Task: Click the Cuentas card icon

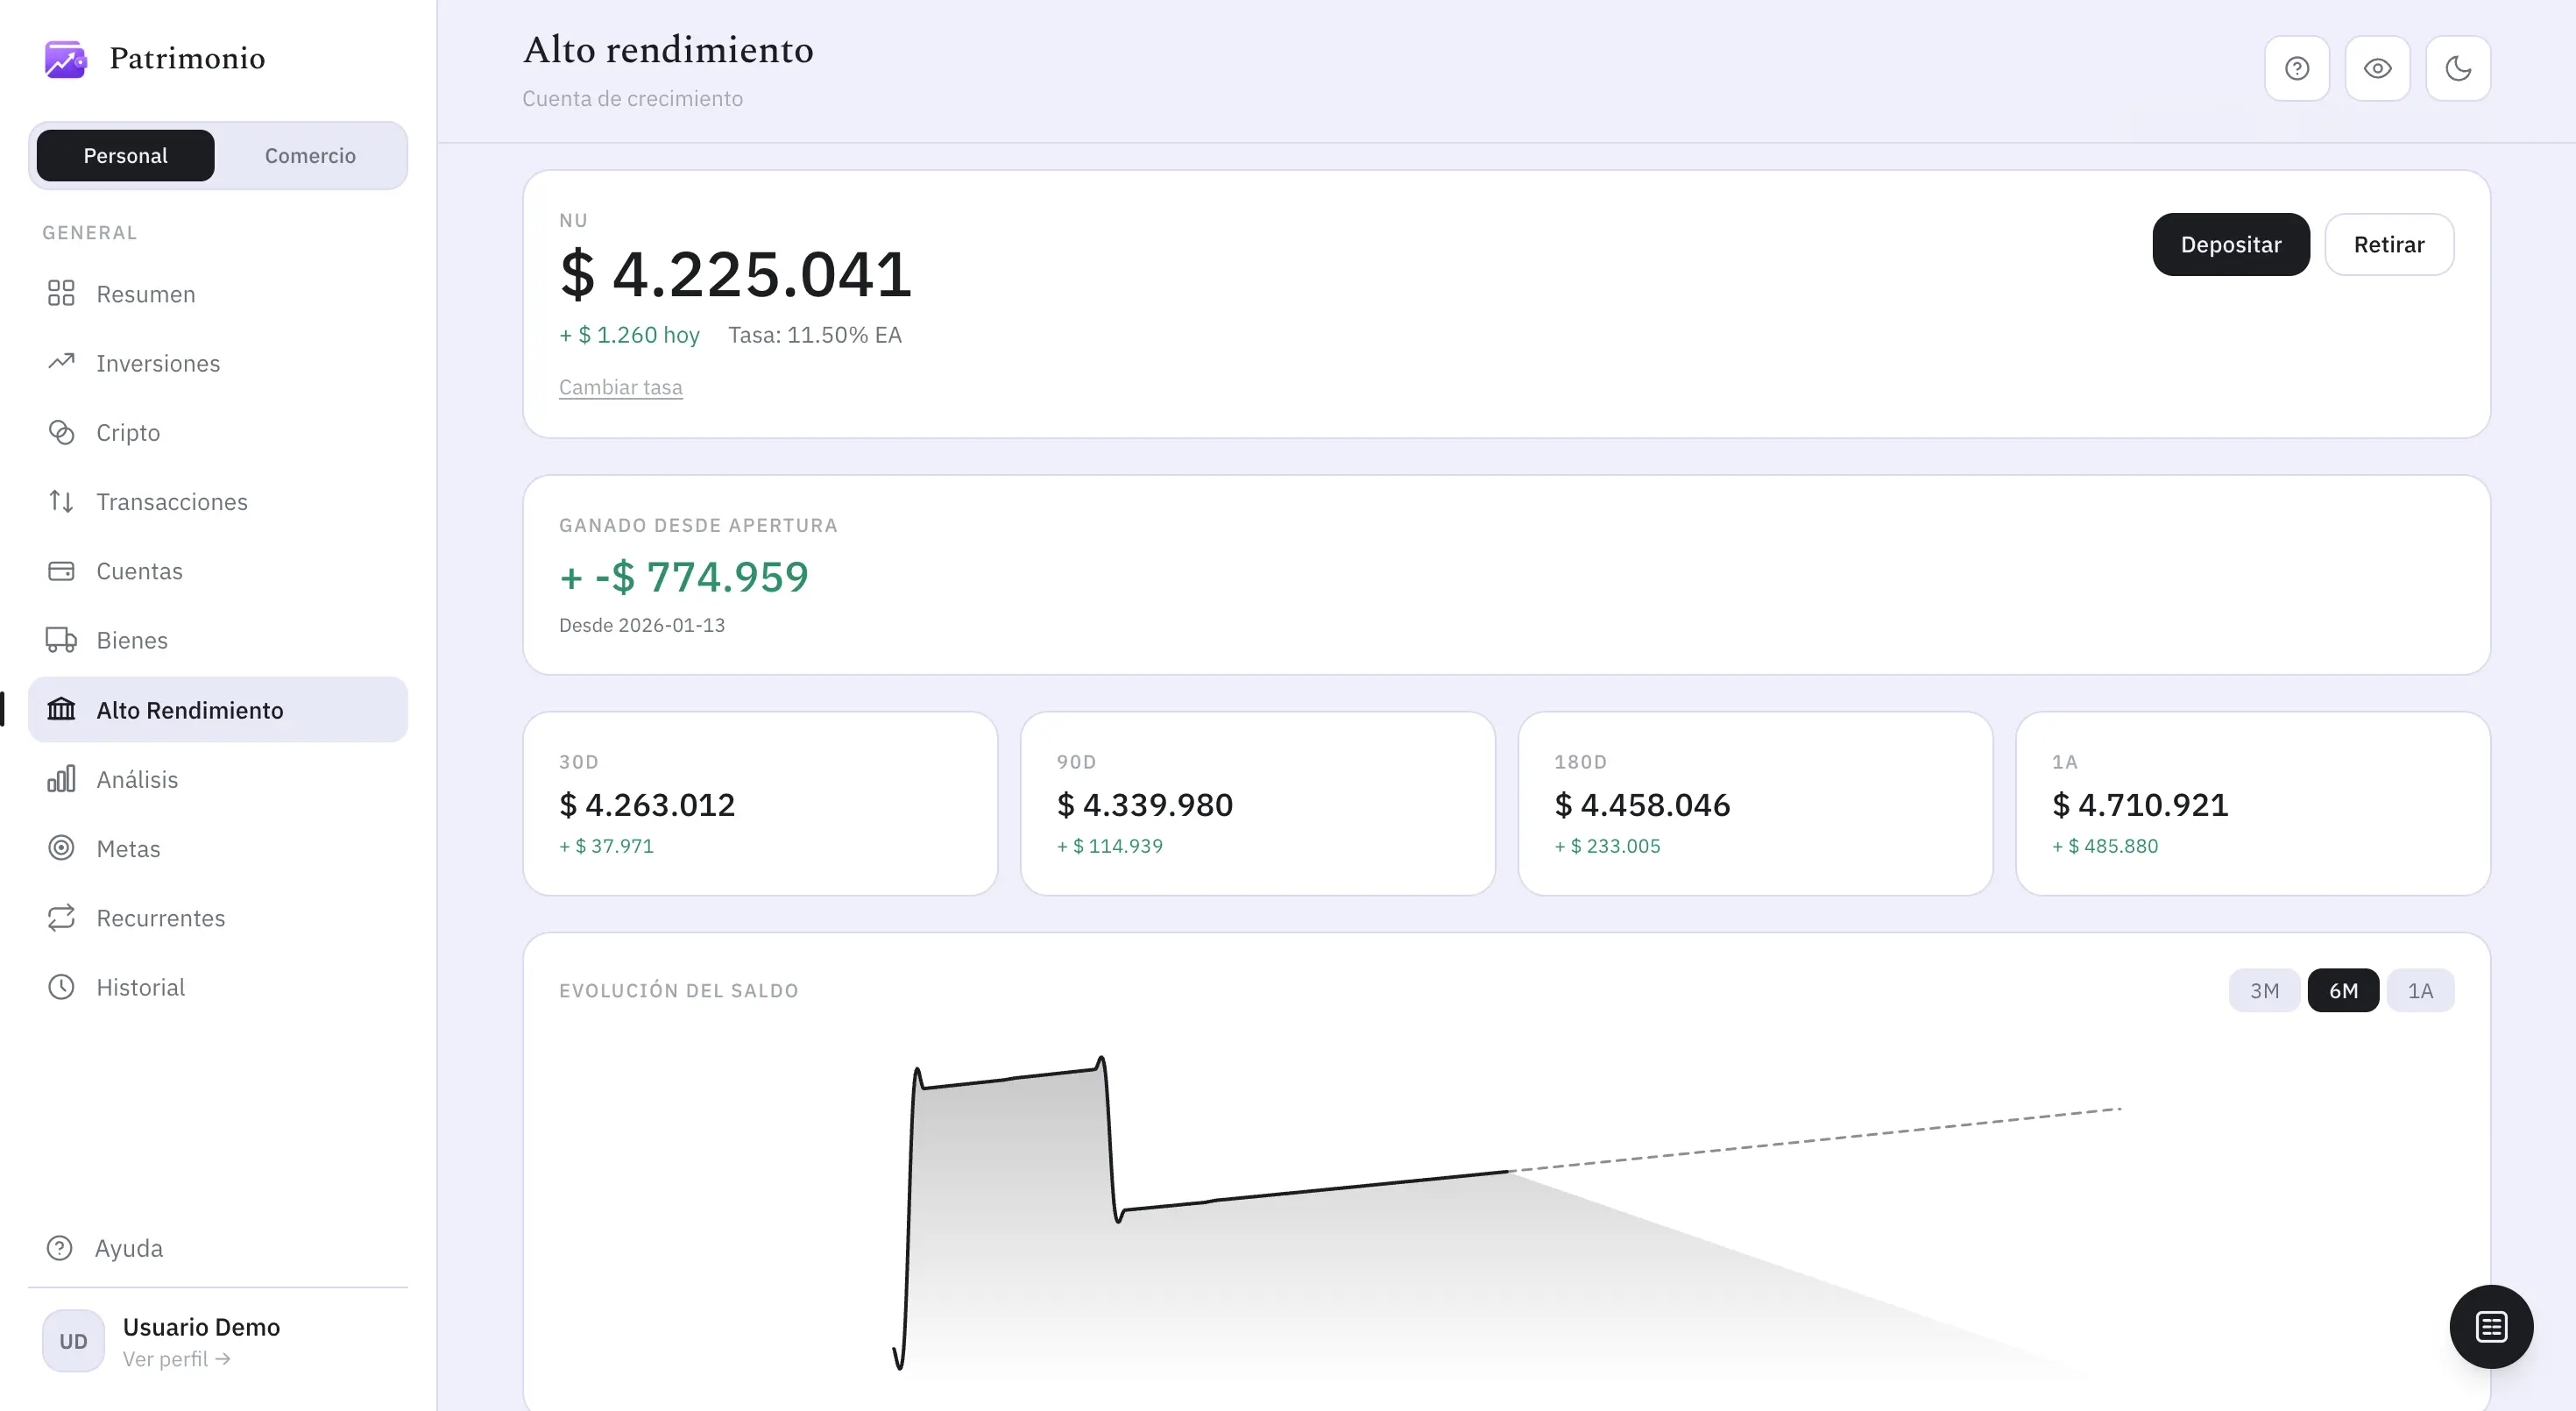Action: coord(61,571)
